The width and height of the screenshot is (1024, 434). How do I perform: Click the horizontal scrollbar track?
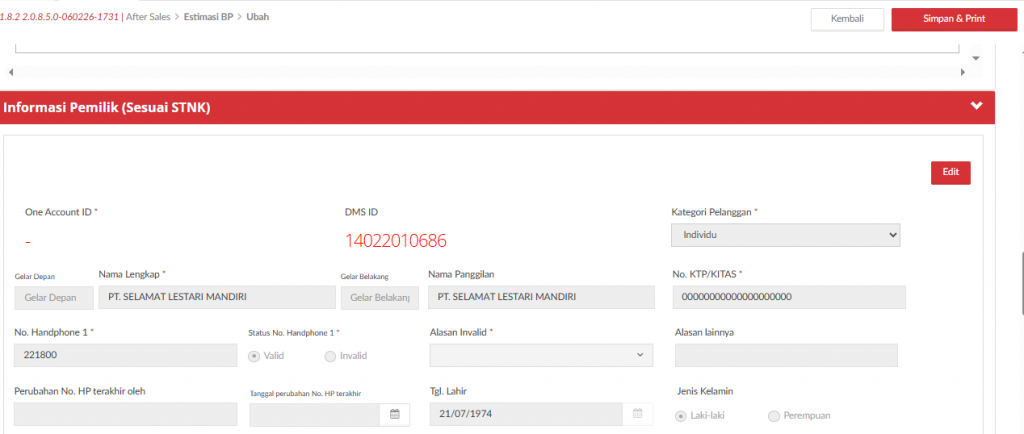487,73
